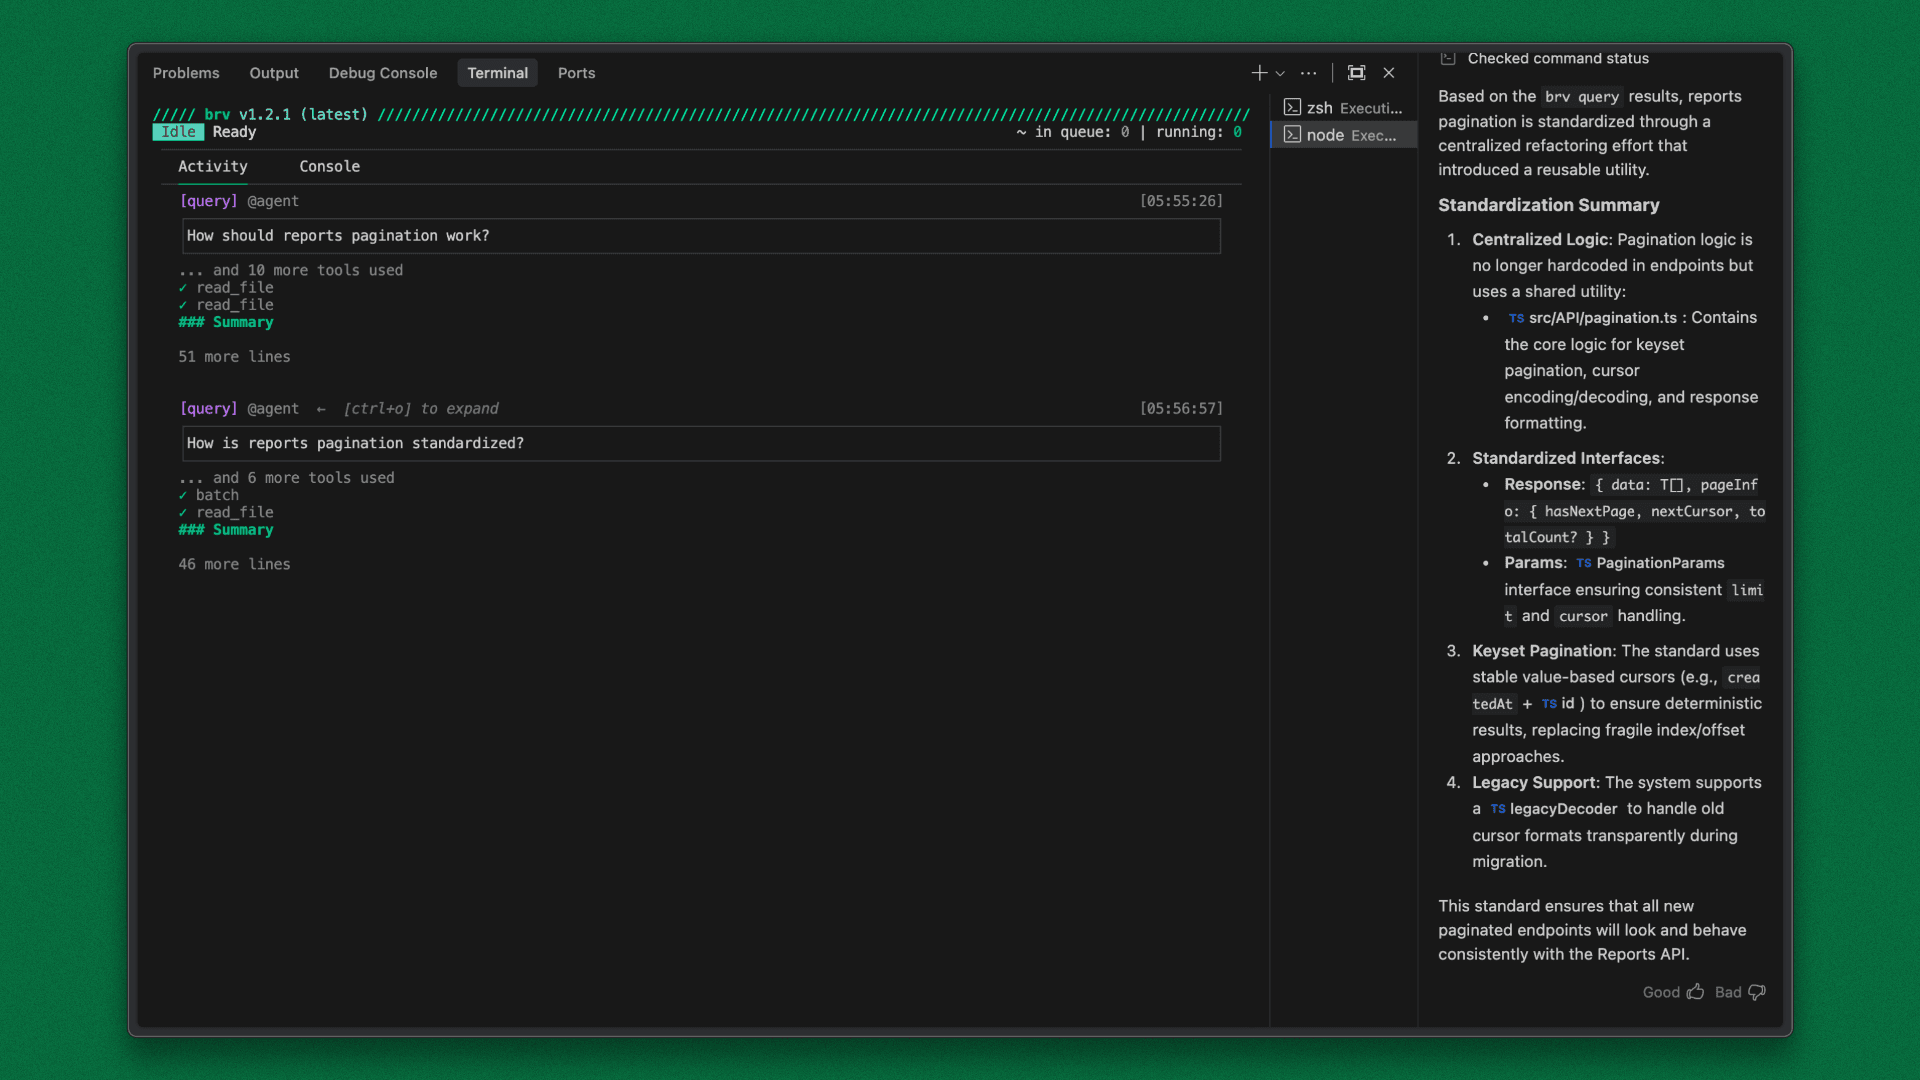Select the Activity view in brv

tap(212, 167)
